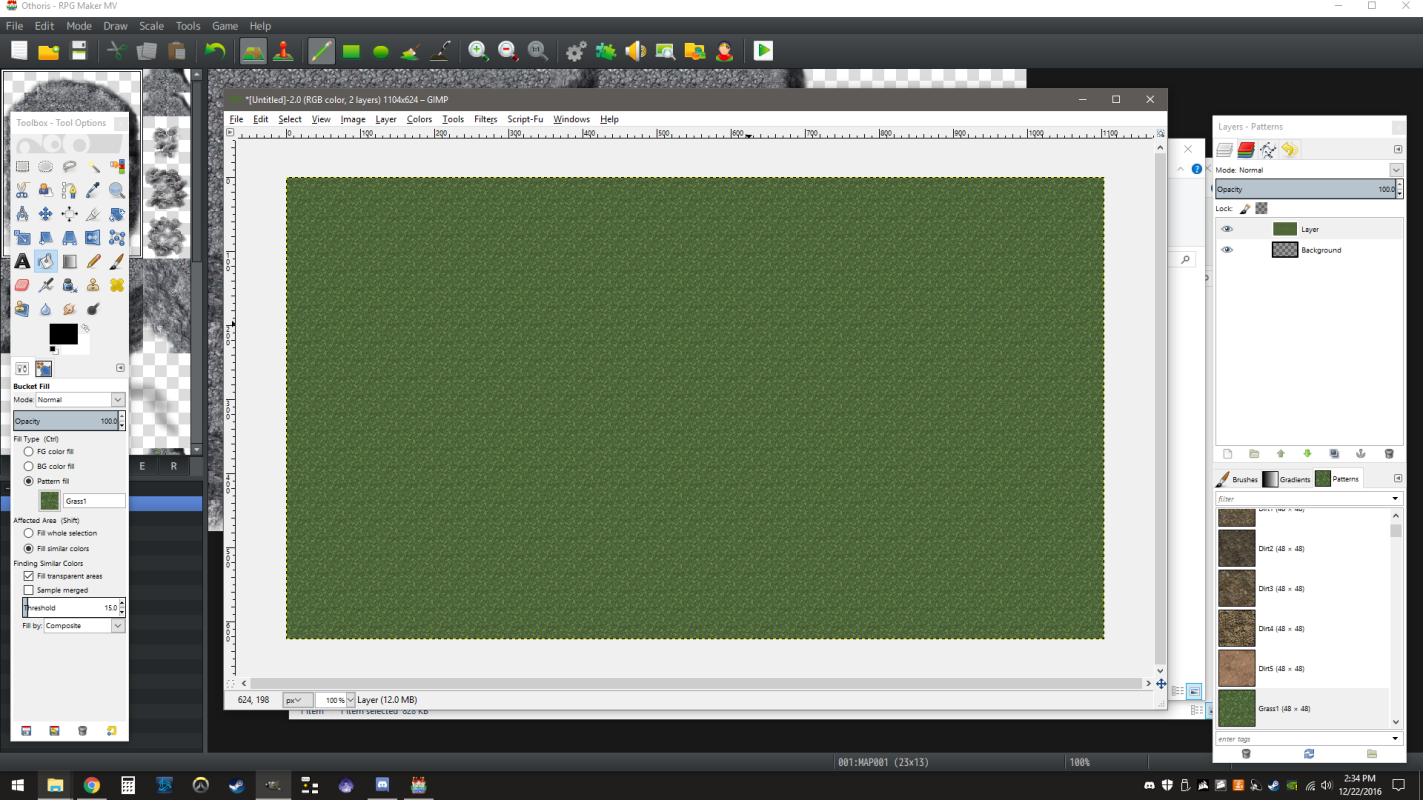Click RPG Maker Undo arrow
Image resolution: width=1423 pixels, height=800 pixels.
(215, 51)
